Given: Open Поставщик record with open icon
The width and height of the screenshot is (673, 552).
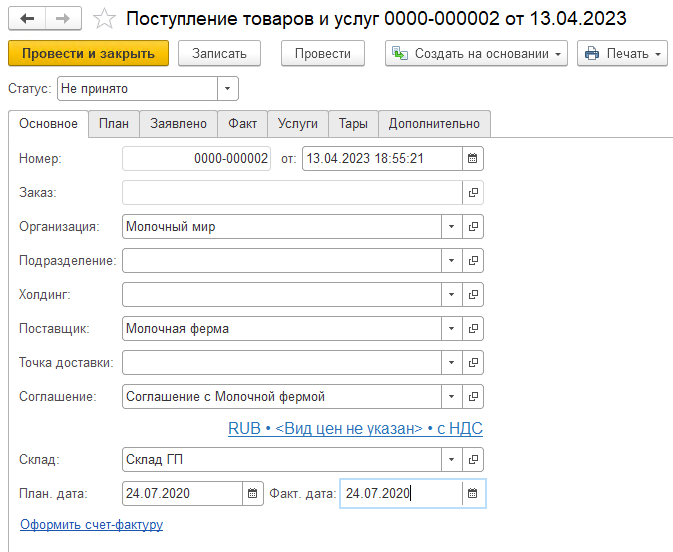Looking at the screenshot, I should click(x=474, y=328).
